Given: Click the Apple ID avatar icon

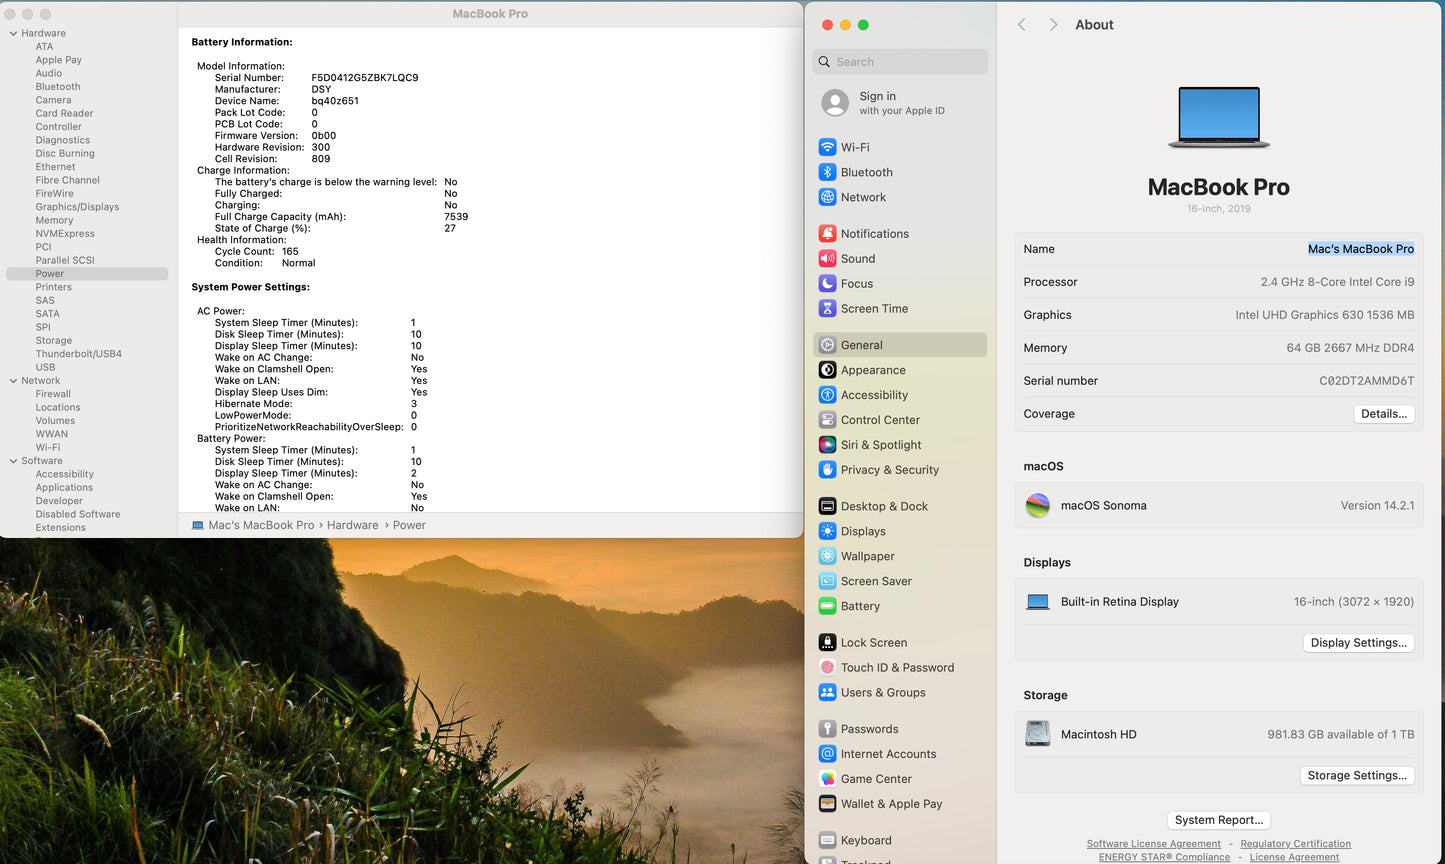Looking at the screenshot, I should tap(835, 103).
